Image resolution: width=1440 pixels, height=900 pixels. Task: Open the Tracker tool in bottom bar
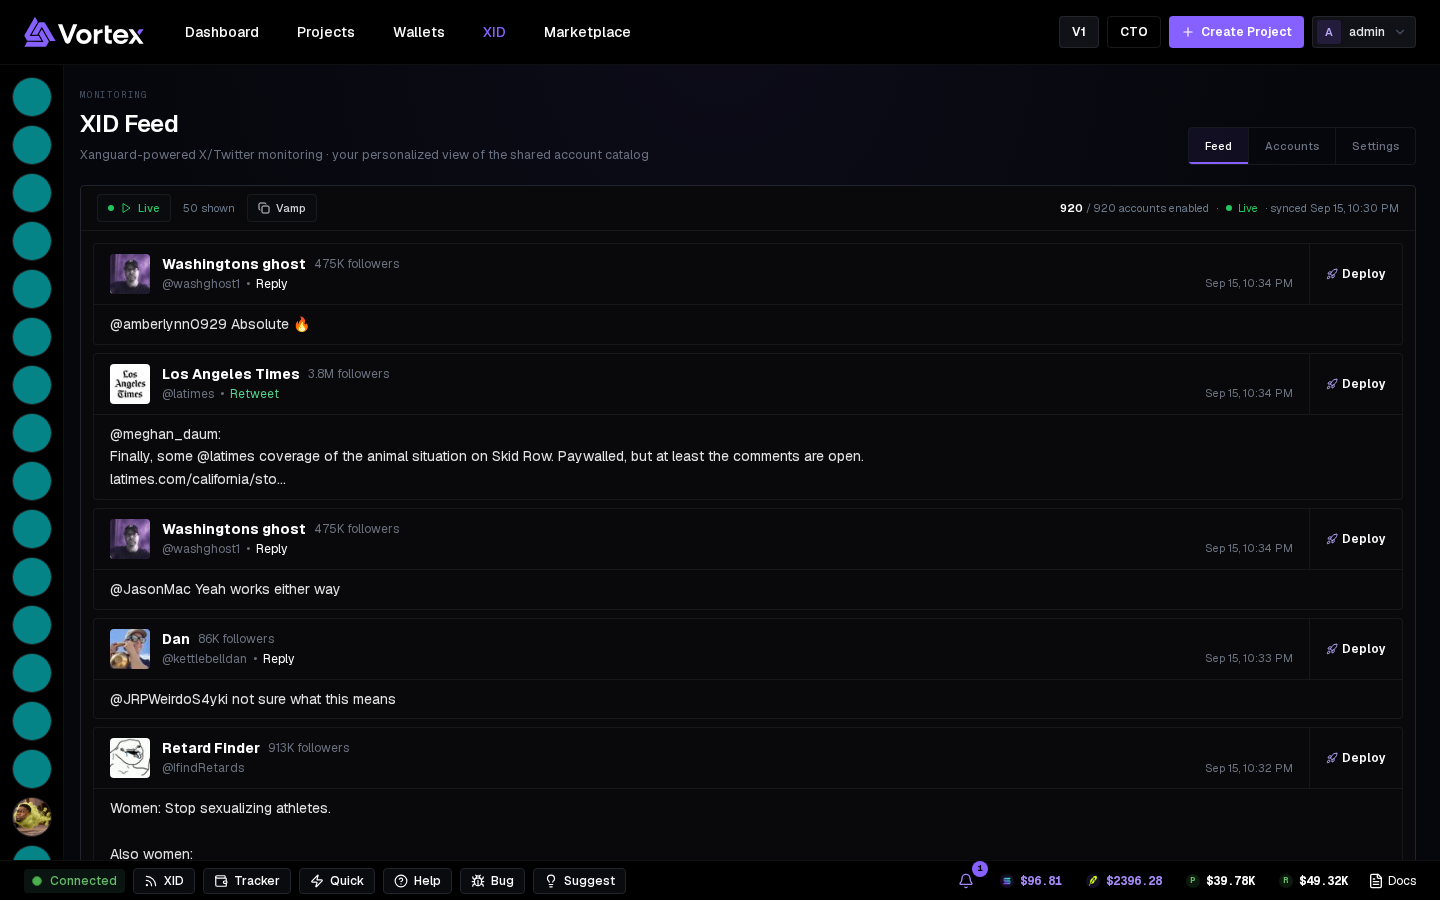247,881
